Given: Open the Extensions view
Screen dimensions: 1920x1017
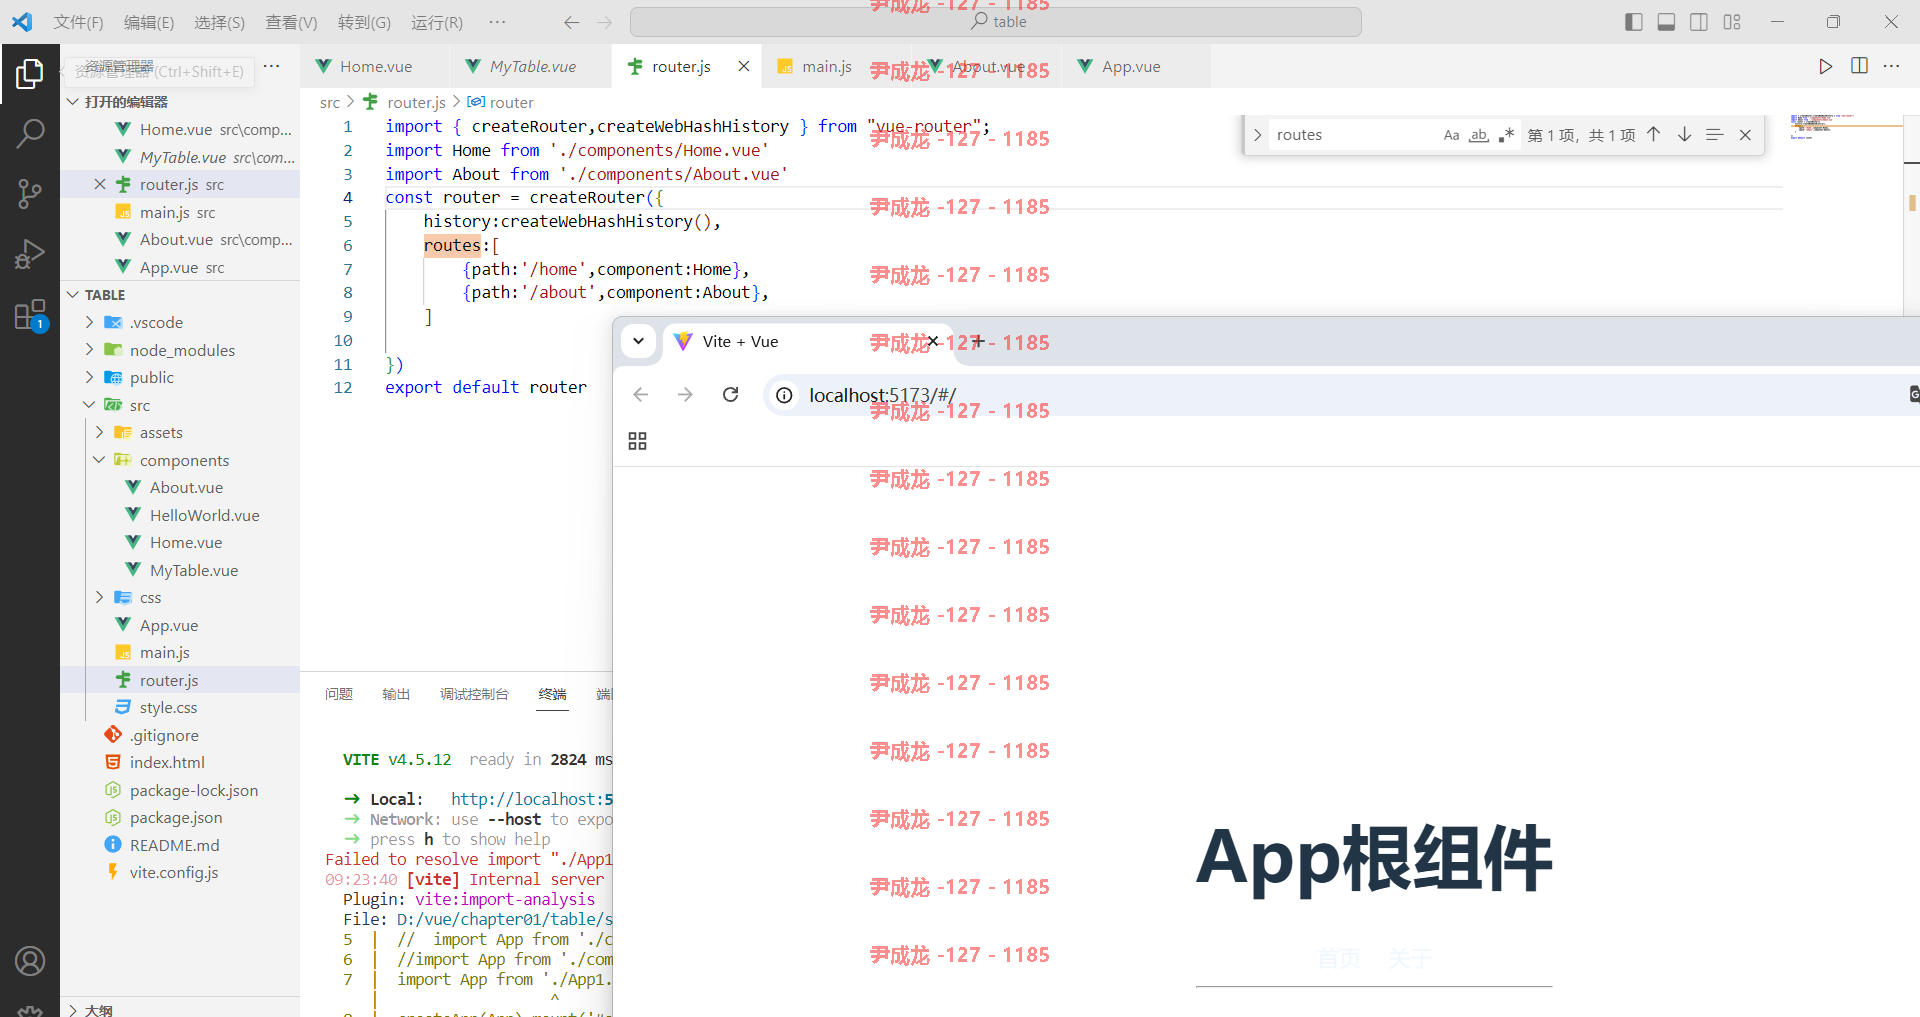Looking at the screenshot, I should (30, 315).
